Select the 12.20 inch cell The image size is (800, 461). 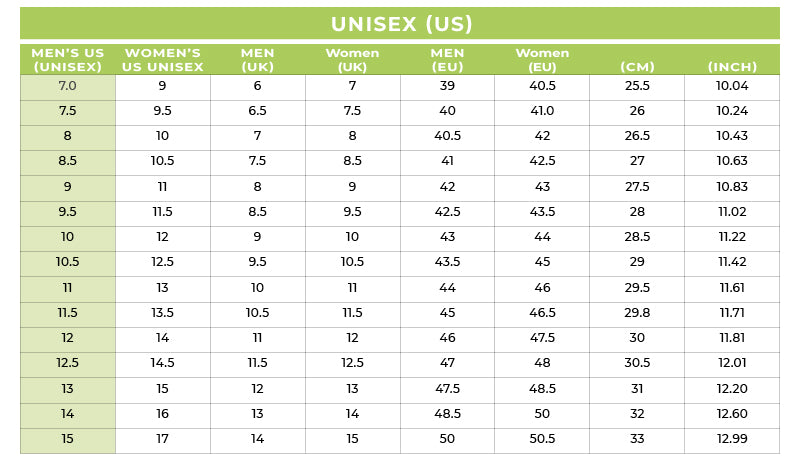click(732, 390)
